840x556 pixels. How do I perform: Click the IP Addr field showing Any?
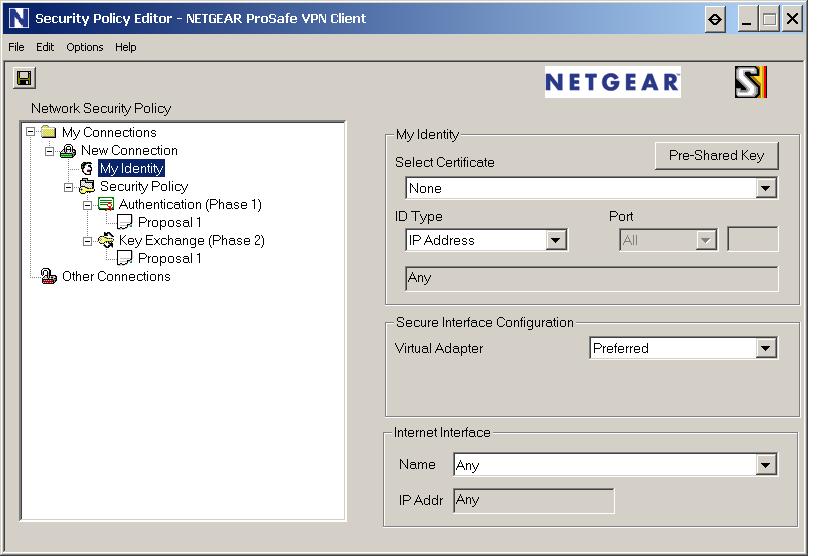tap(534, 501)
